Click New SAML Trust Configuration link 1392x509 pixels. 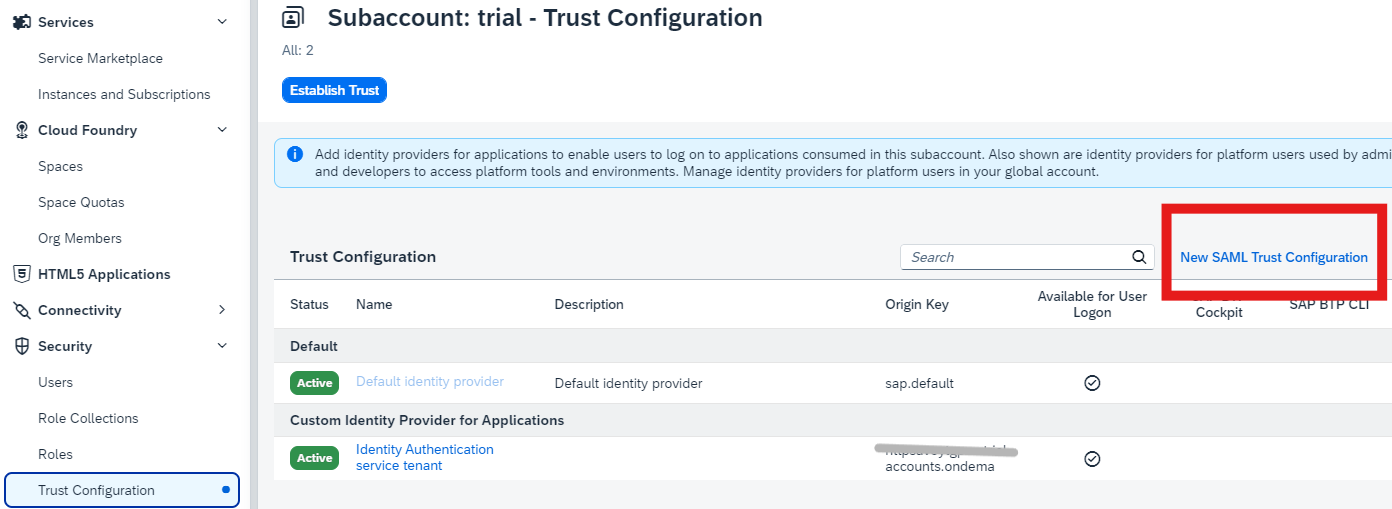click(x=1273, y=257)
